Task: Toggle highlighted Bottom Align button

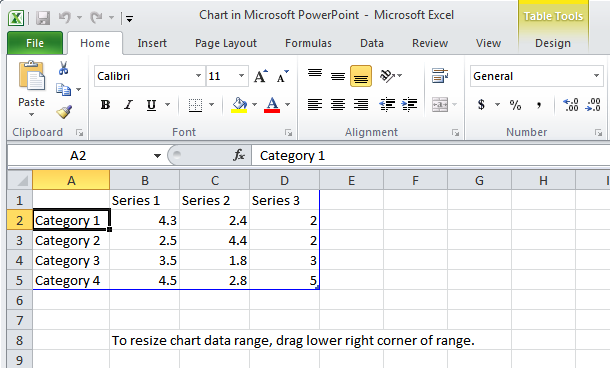Action: pyautogui.click(x=361, y=76)
